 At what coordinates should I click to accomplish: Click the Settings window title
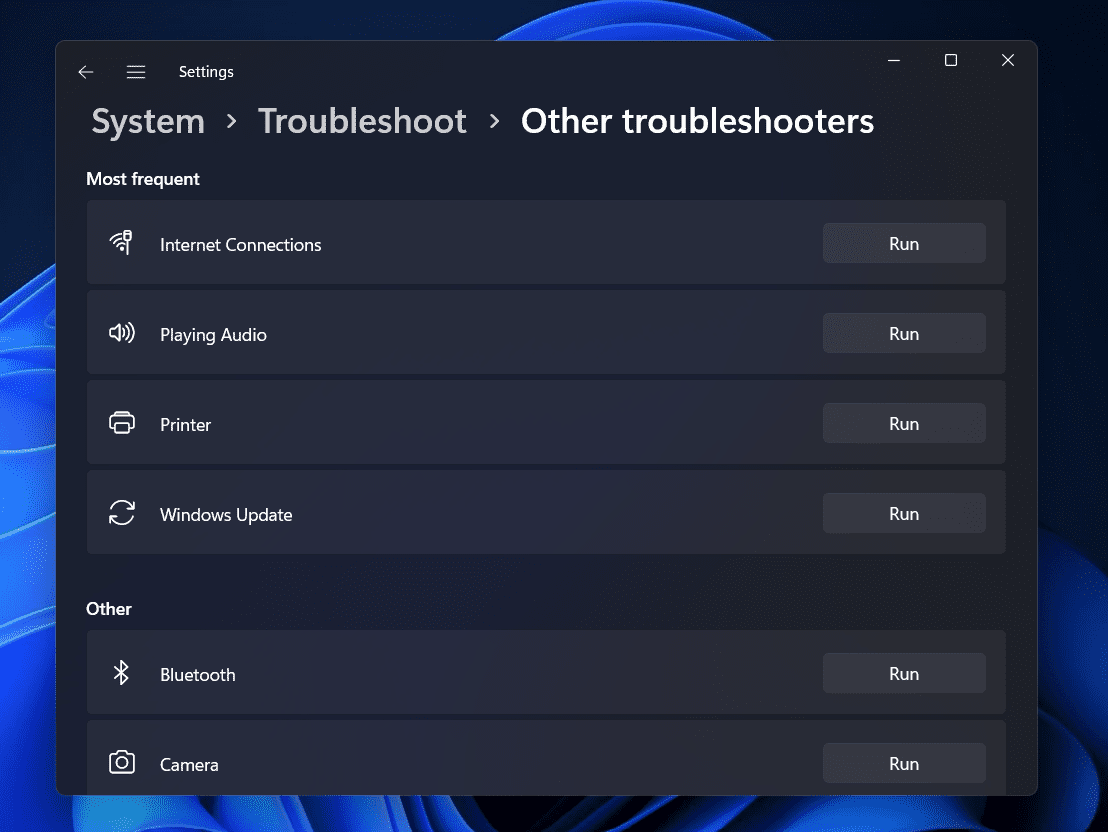(206, 72)
